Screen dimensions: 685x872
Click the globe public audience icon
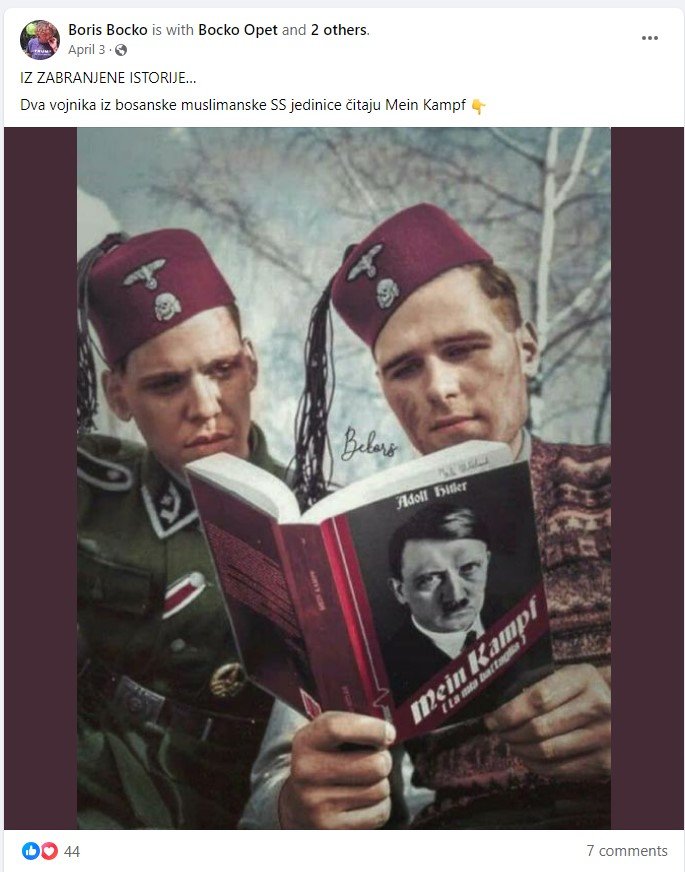(x=121, y=50)
